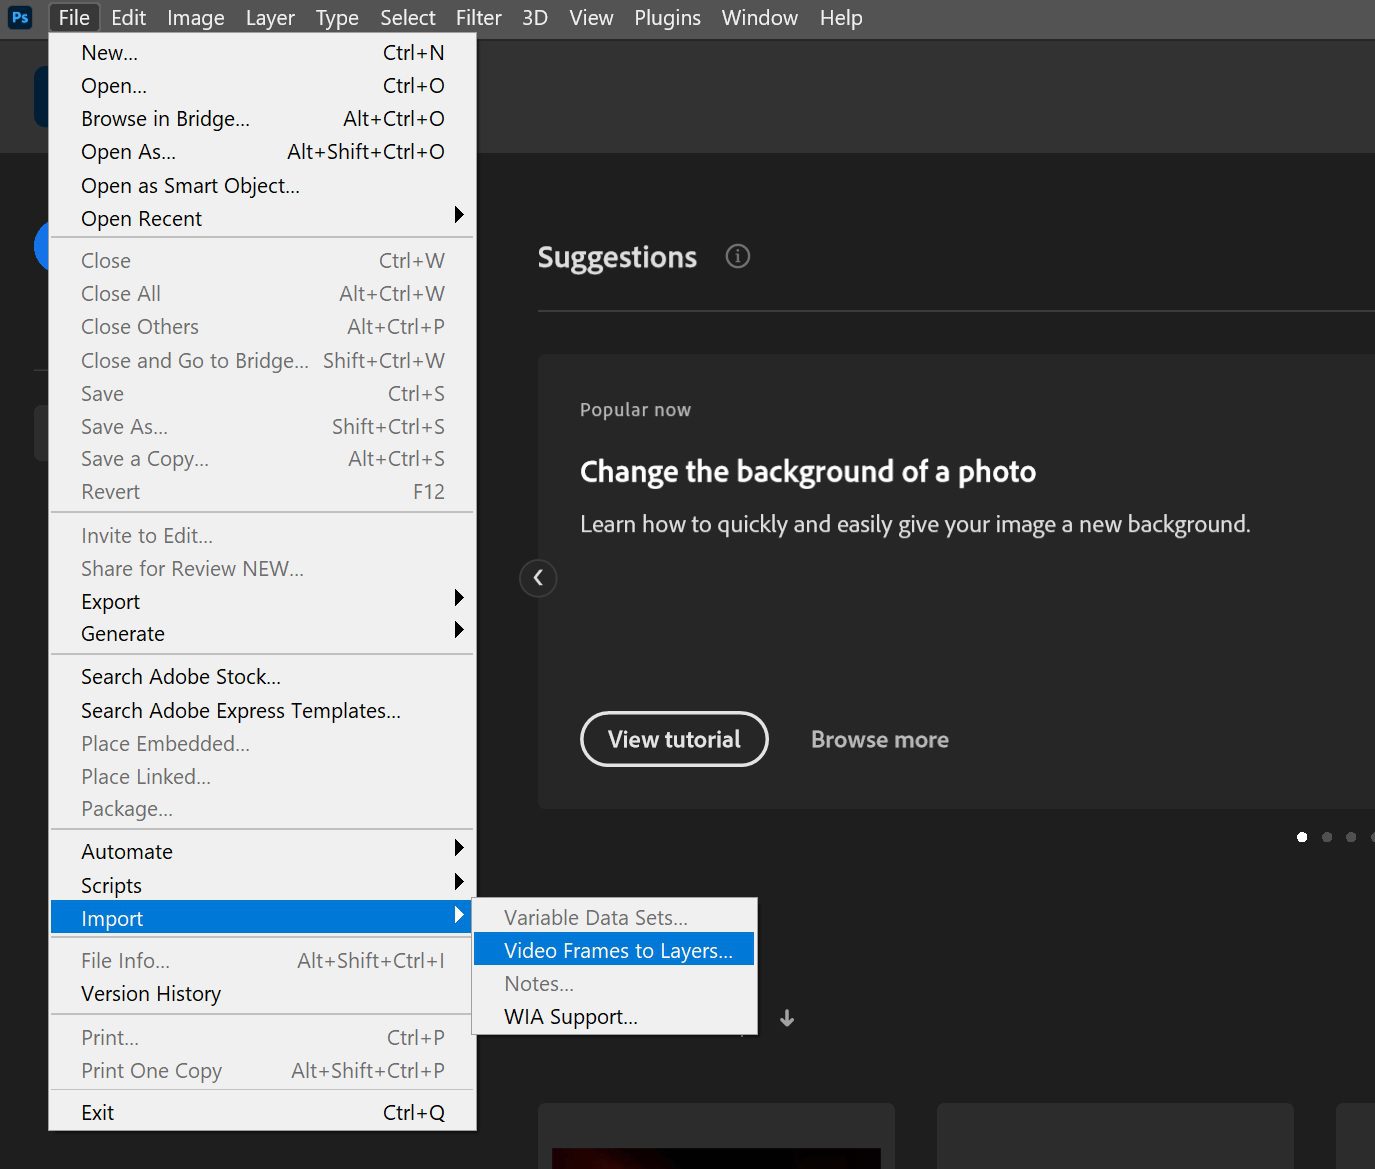Expand the Scripts submenu
The image size is (1375, 1169).
[x=262, y=885]
